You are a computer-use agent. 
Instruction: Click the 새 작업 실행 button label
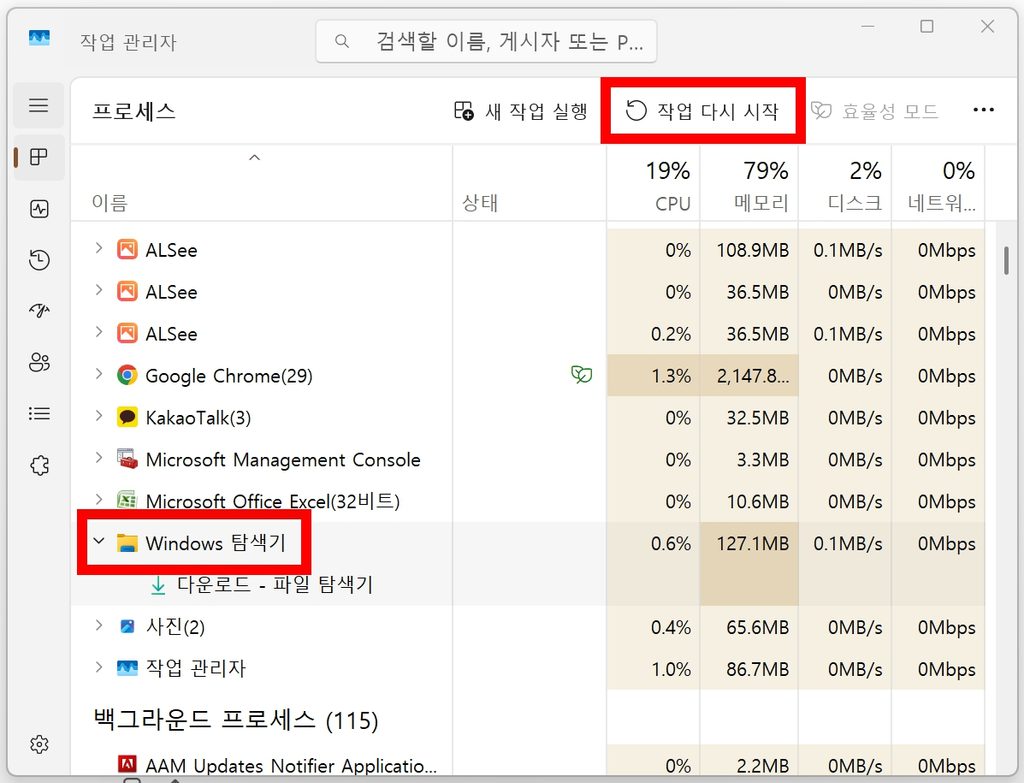pos(537,111)
